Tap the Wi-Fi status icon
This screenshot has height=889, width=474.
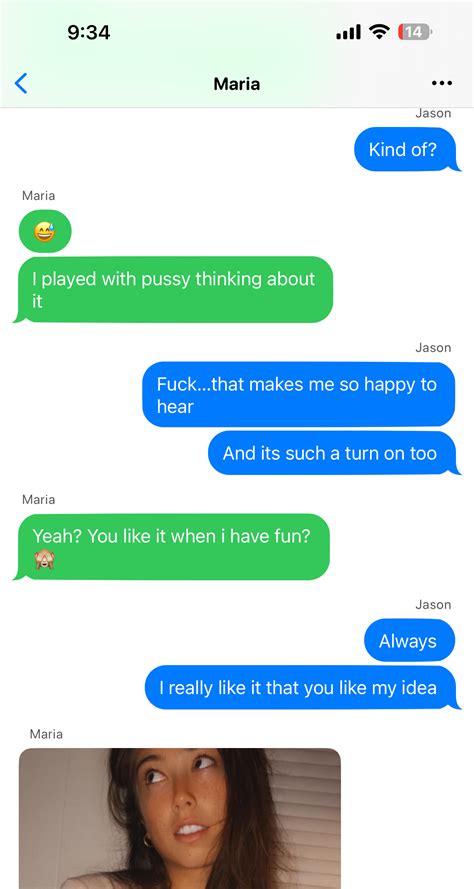[x=379, y=32]
